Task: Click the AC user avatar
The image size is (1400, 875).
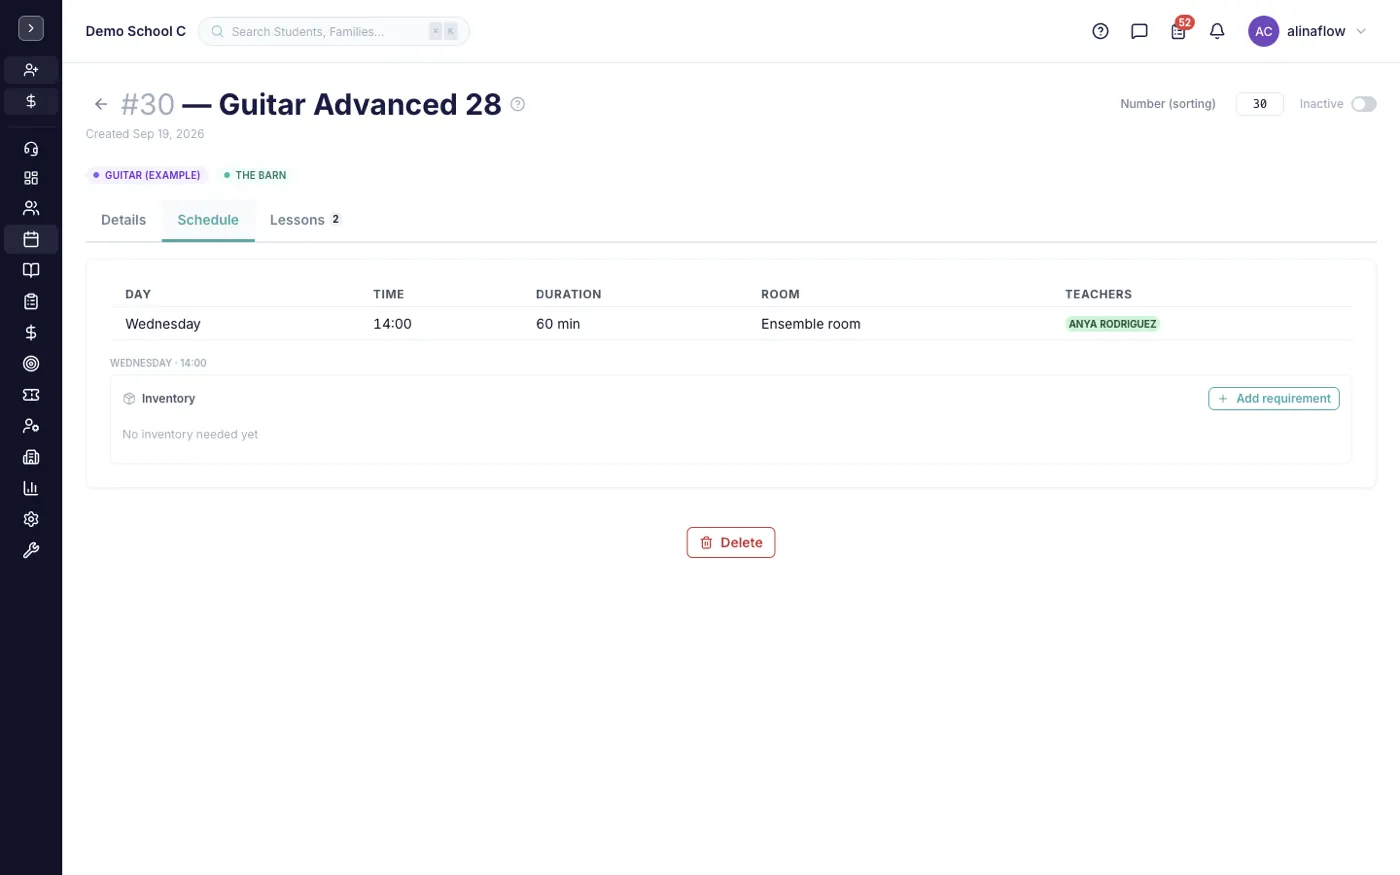Action: click(1263, 31)
